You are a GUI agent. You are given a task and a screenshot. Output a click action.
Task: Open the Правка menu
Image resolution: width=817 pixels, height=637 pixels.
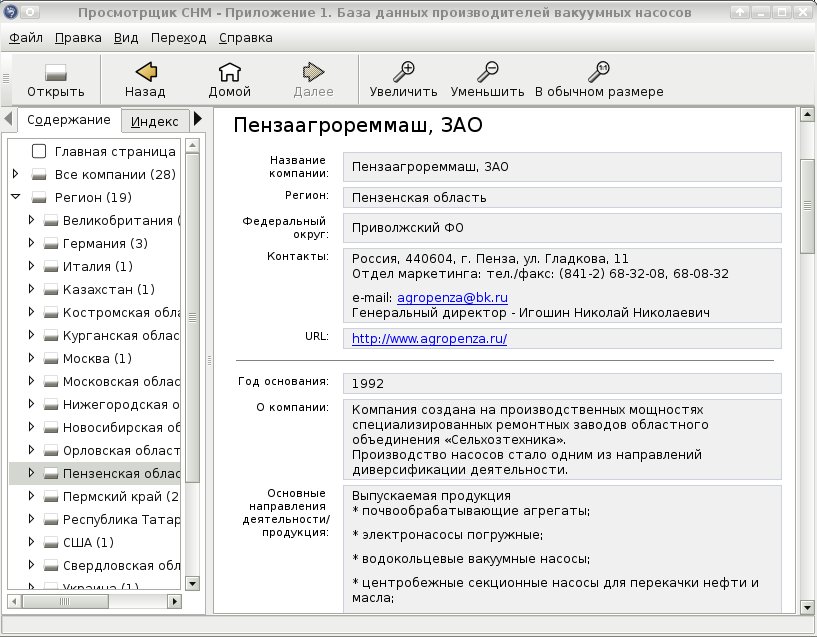pyautogui.click(x=78, y=38)
